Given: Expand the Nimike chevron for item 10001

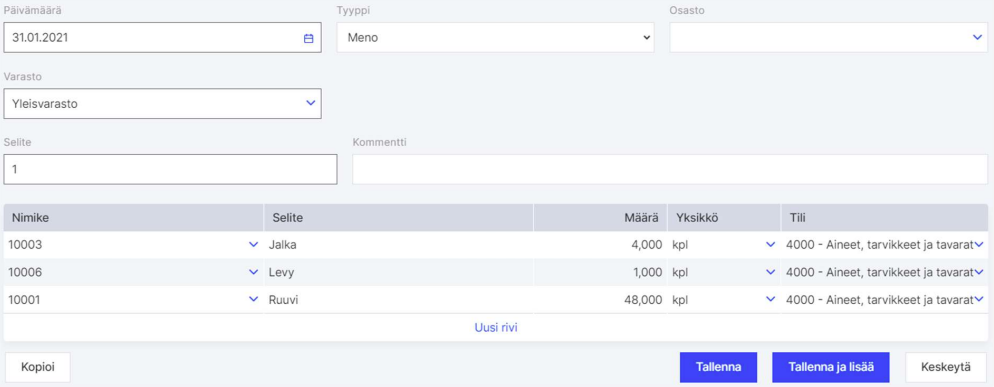Looking at the screenshot, I should tap(254, 299).
